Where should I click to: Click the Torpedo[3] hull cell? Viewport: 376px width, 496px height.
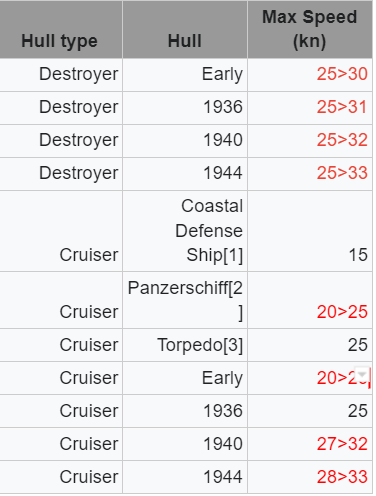coord(185,345)
